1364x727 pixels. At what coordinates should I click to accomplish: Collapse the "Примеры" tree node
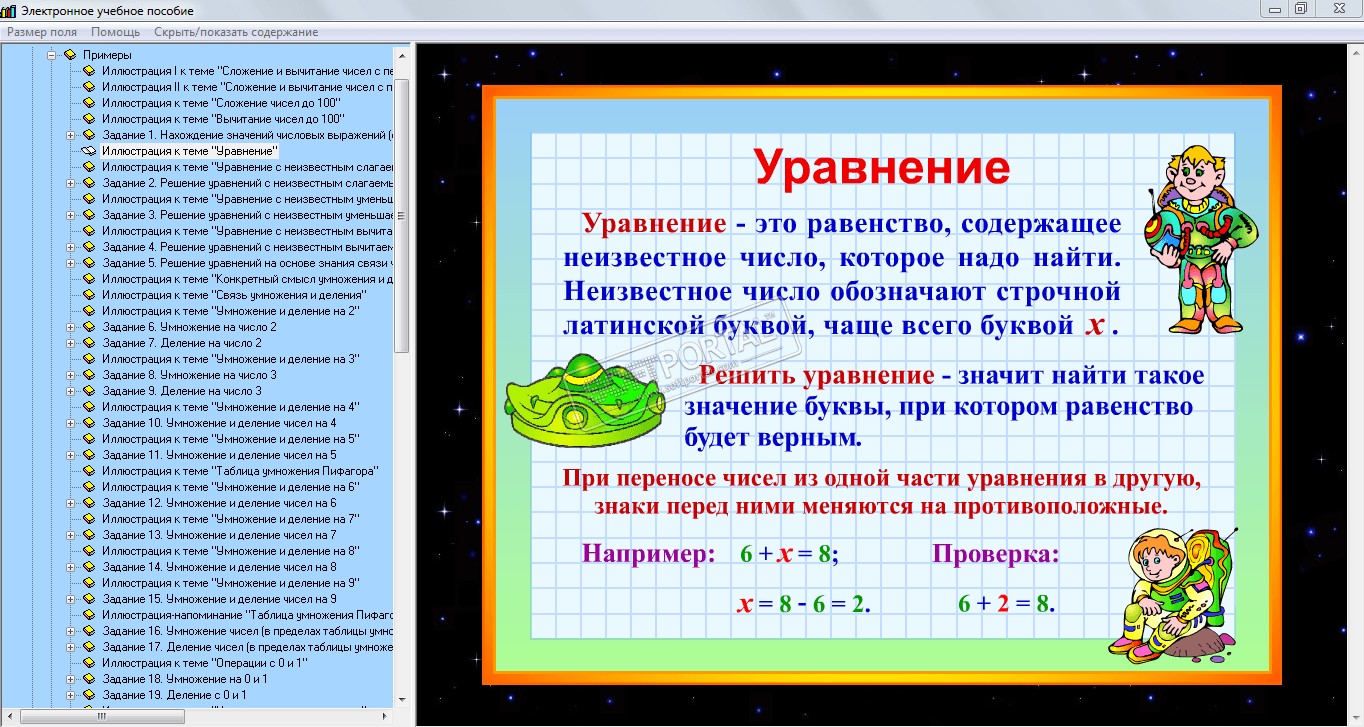click(51, 55)
